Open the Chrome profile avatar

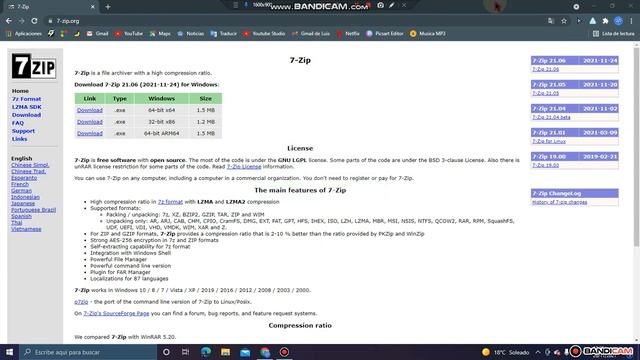[618, 21]
